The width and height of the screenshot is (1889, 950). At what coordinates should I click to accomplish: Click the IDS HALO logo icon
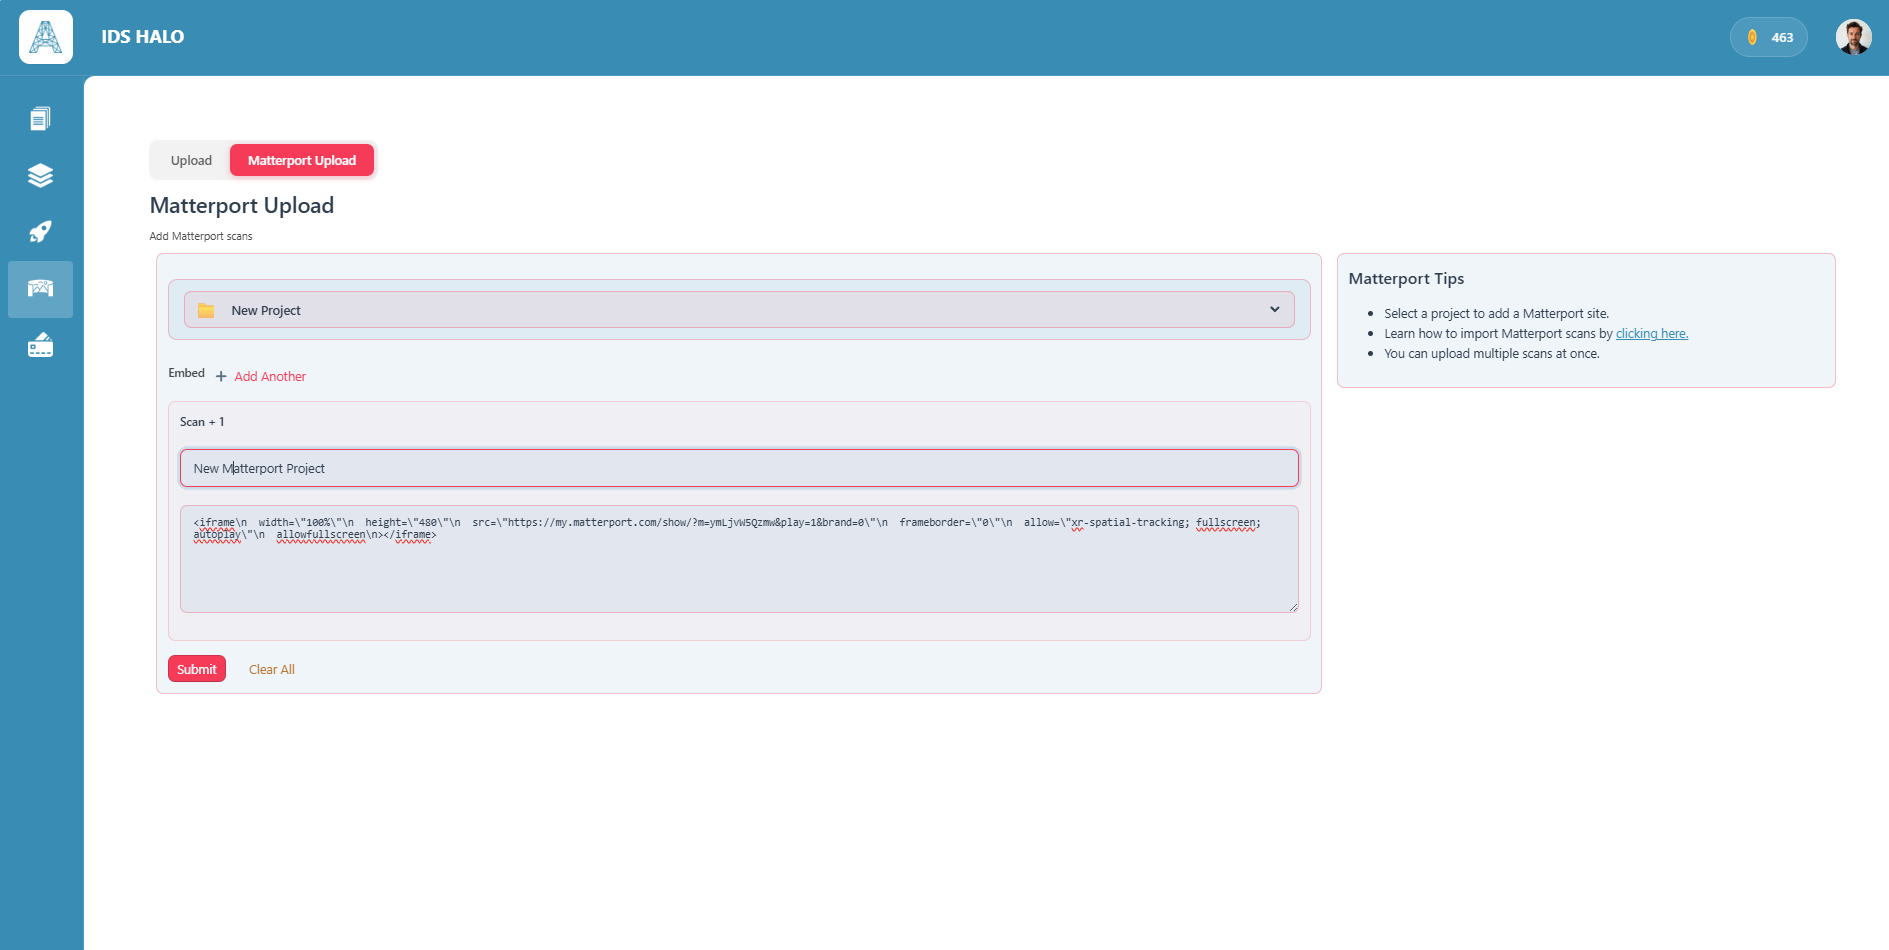(x=46, y=37)
